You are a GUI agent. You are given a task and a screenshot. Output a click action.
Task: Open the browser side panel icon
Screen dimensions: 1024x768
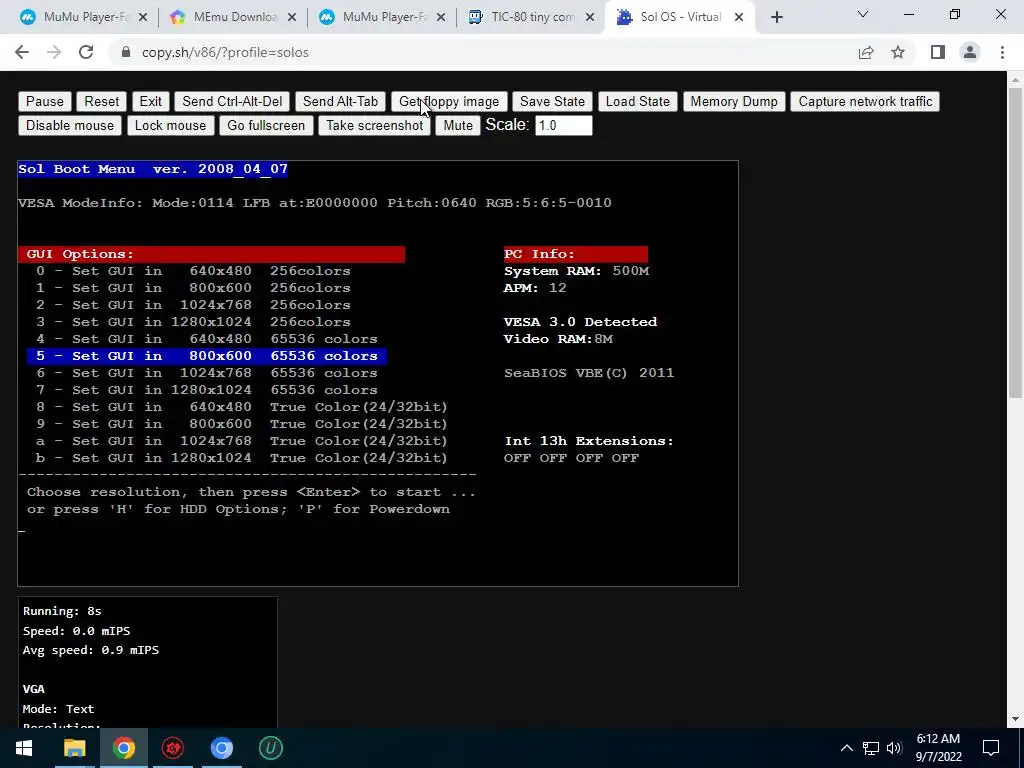(938, 52)
